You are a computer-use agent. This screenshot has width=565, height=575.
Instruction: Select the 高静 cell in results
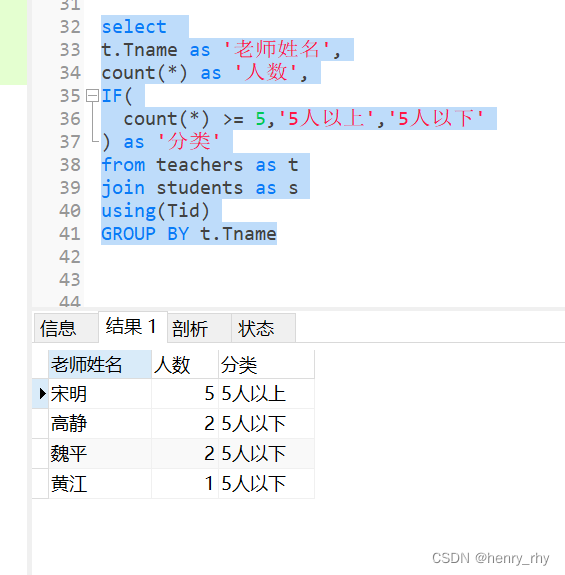(x=100, y=424)
